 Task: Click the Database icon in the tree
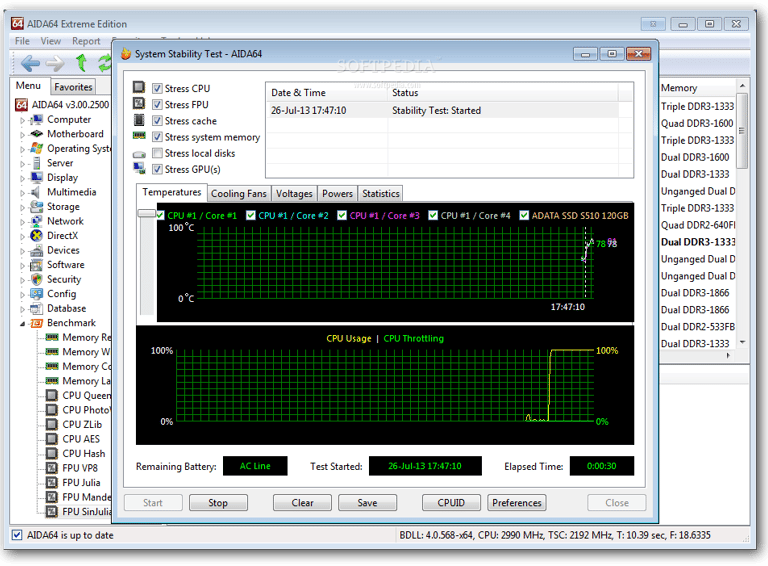36,308
